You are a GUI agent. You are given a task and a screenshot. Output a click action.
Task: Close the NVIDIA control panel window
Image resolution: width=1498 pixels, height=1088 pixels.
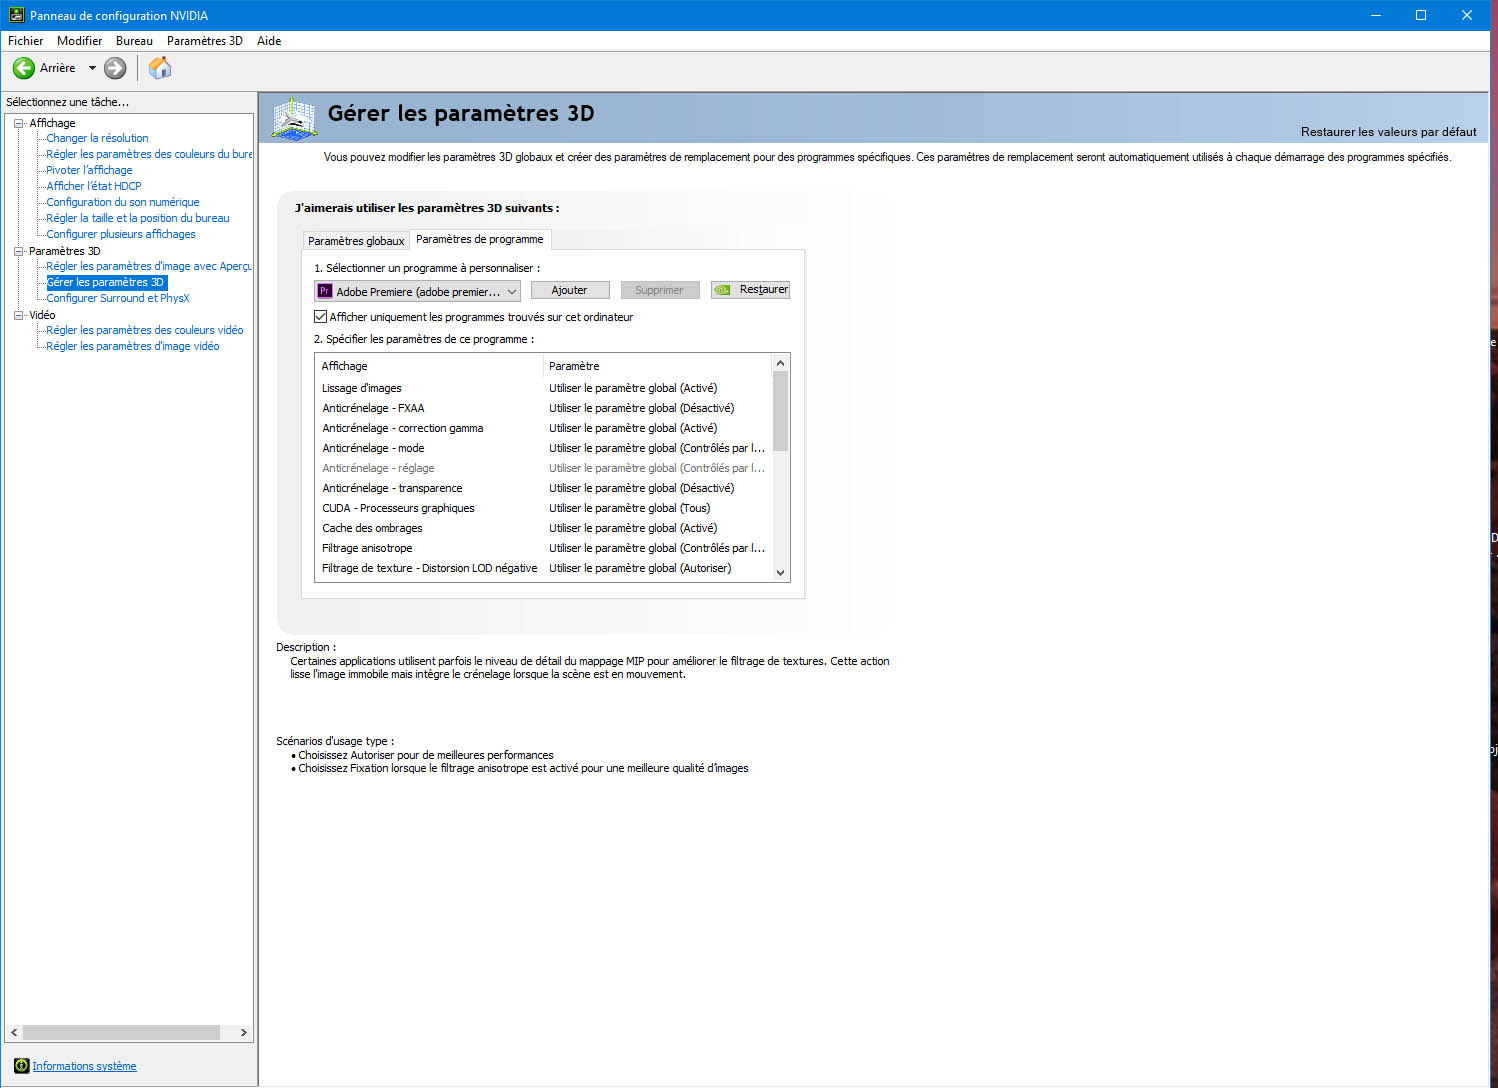(1467, 15)
